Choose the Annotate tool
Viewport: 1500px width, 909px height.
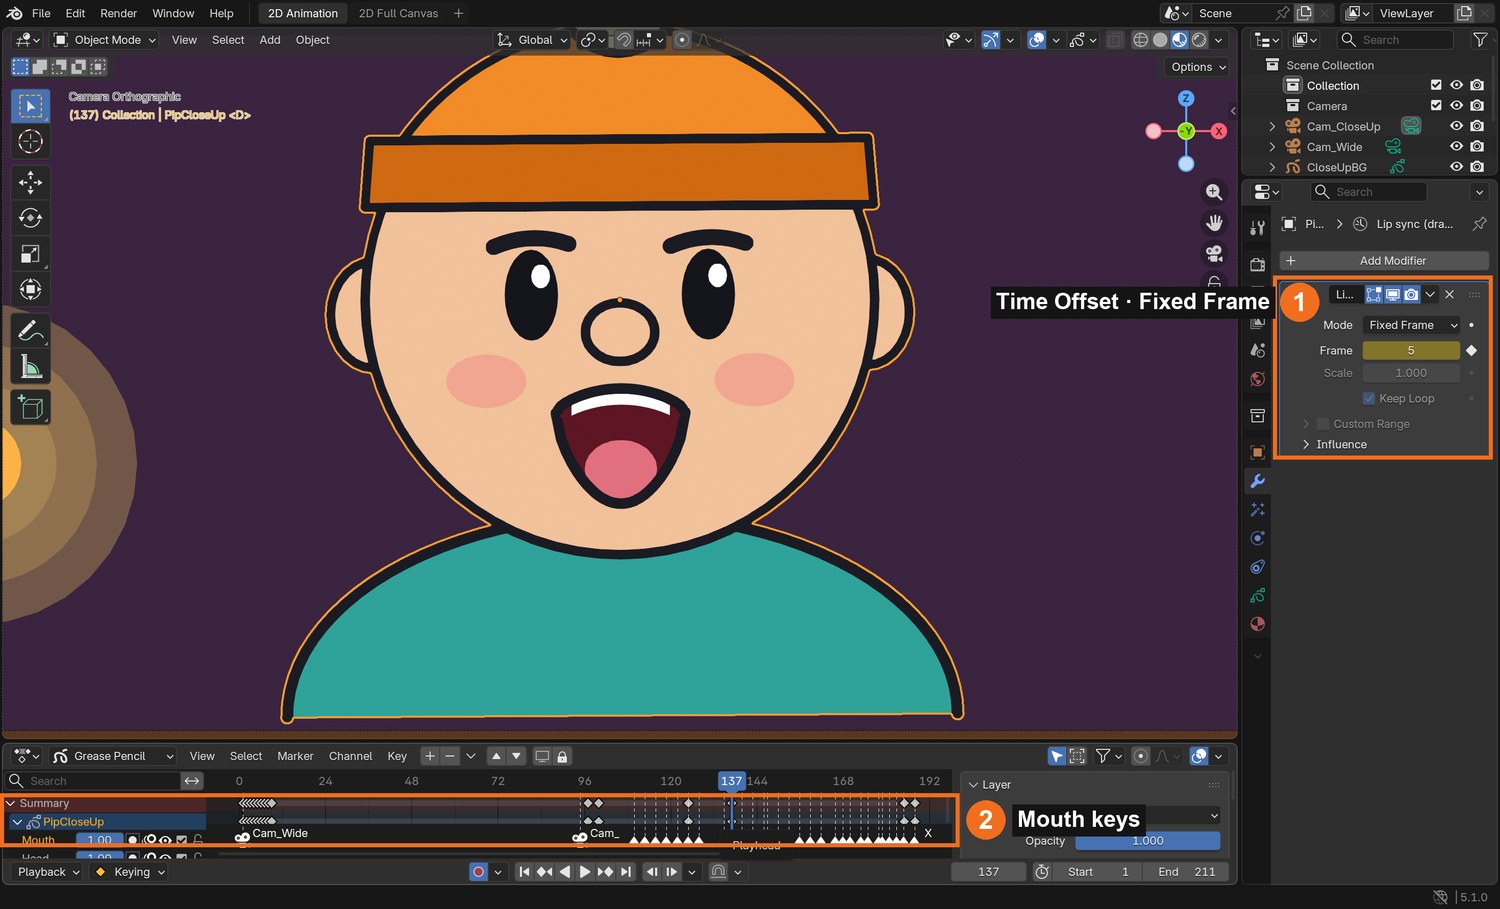pyautogui.click(x=31, y=330)
